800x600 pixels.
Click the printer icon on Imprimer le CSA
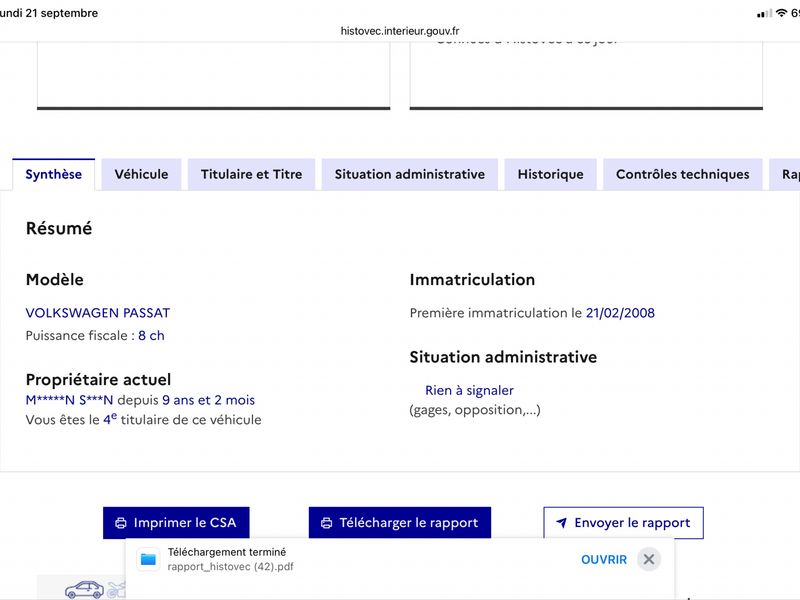coord(121,523)
